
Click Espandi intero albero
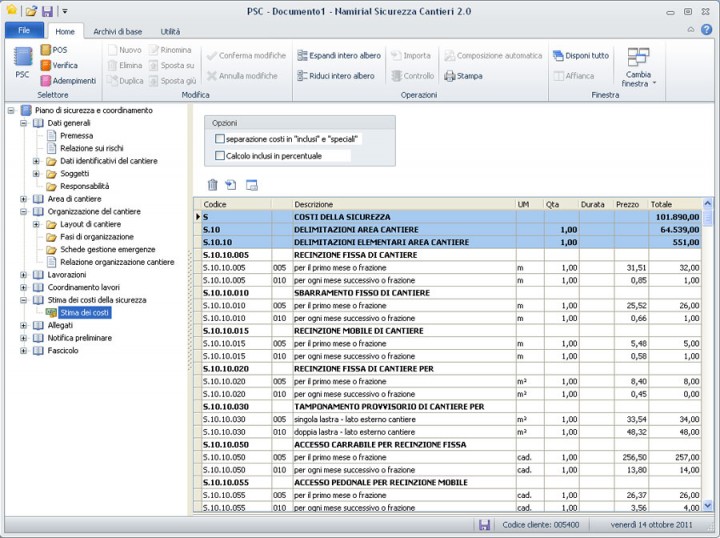336,55
